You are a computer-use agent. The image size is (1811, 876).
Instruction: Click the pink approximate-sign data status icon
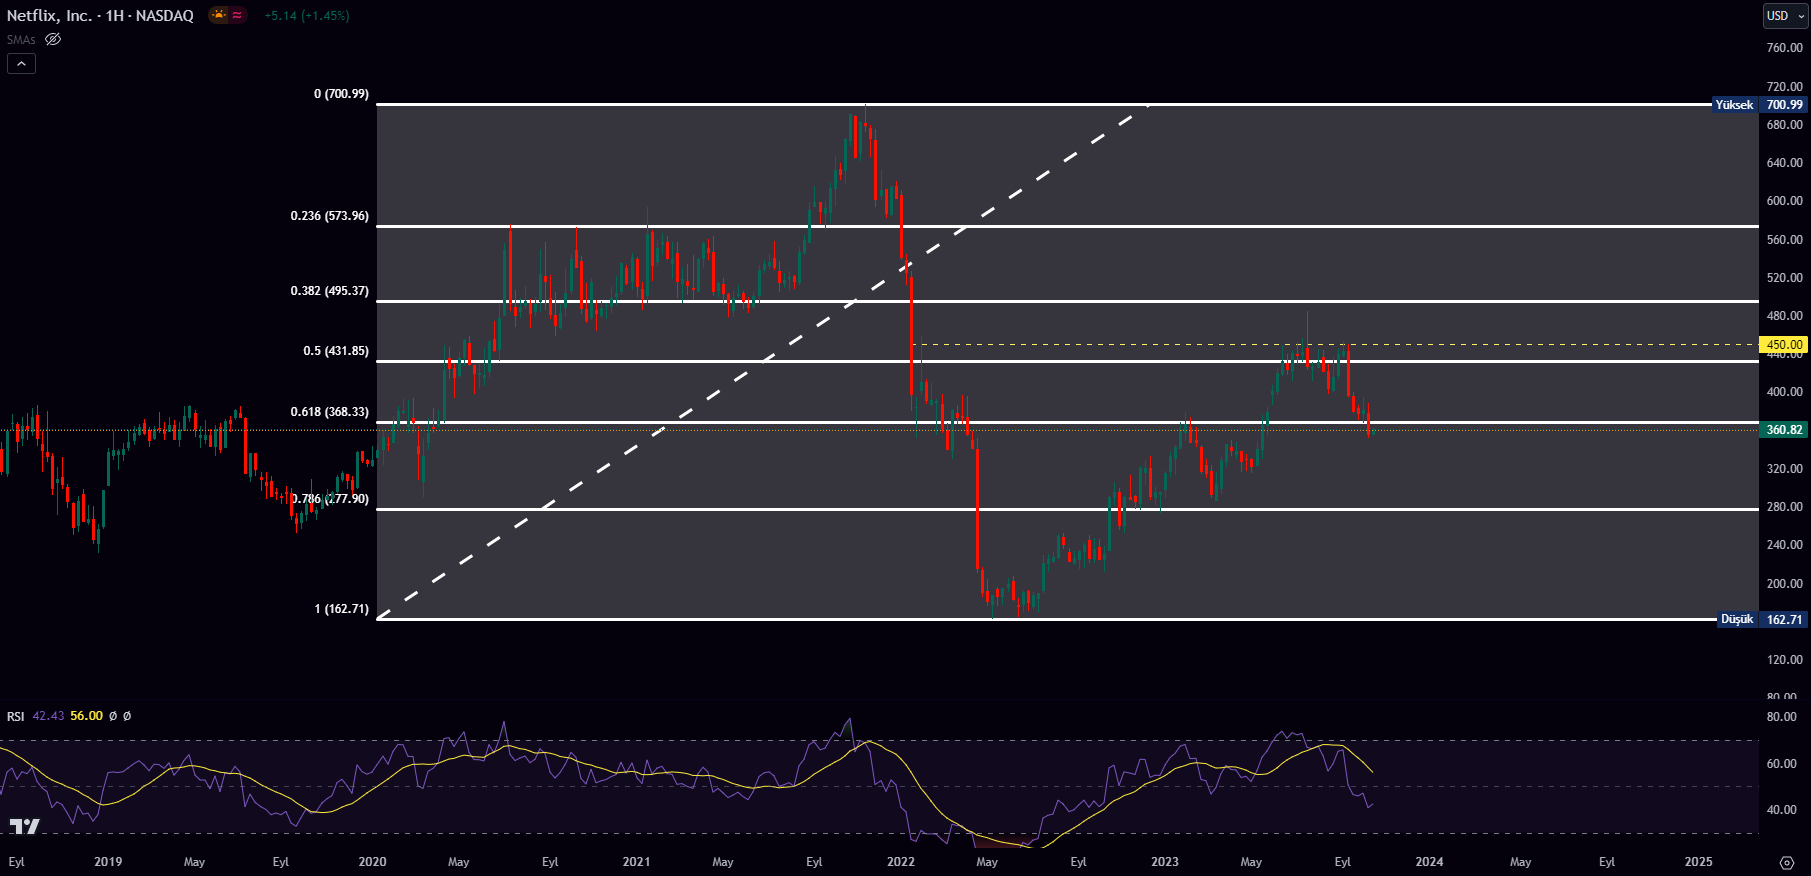tap(237, 15)
